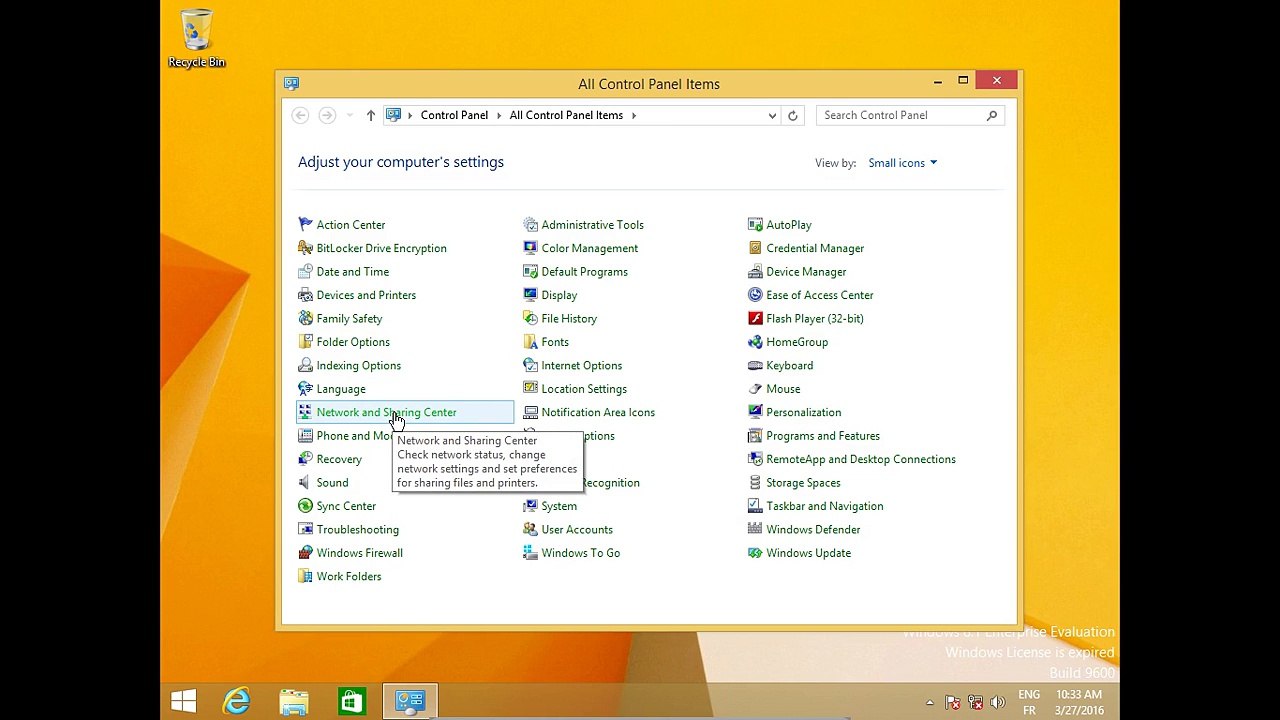Click the Default Programs icon
The height and width of the screenshot is (720, 1280).
530,272
